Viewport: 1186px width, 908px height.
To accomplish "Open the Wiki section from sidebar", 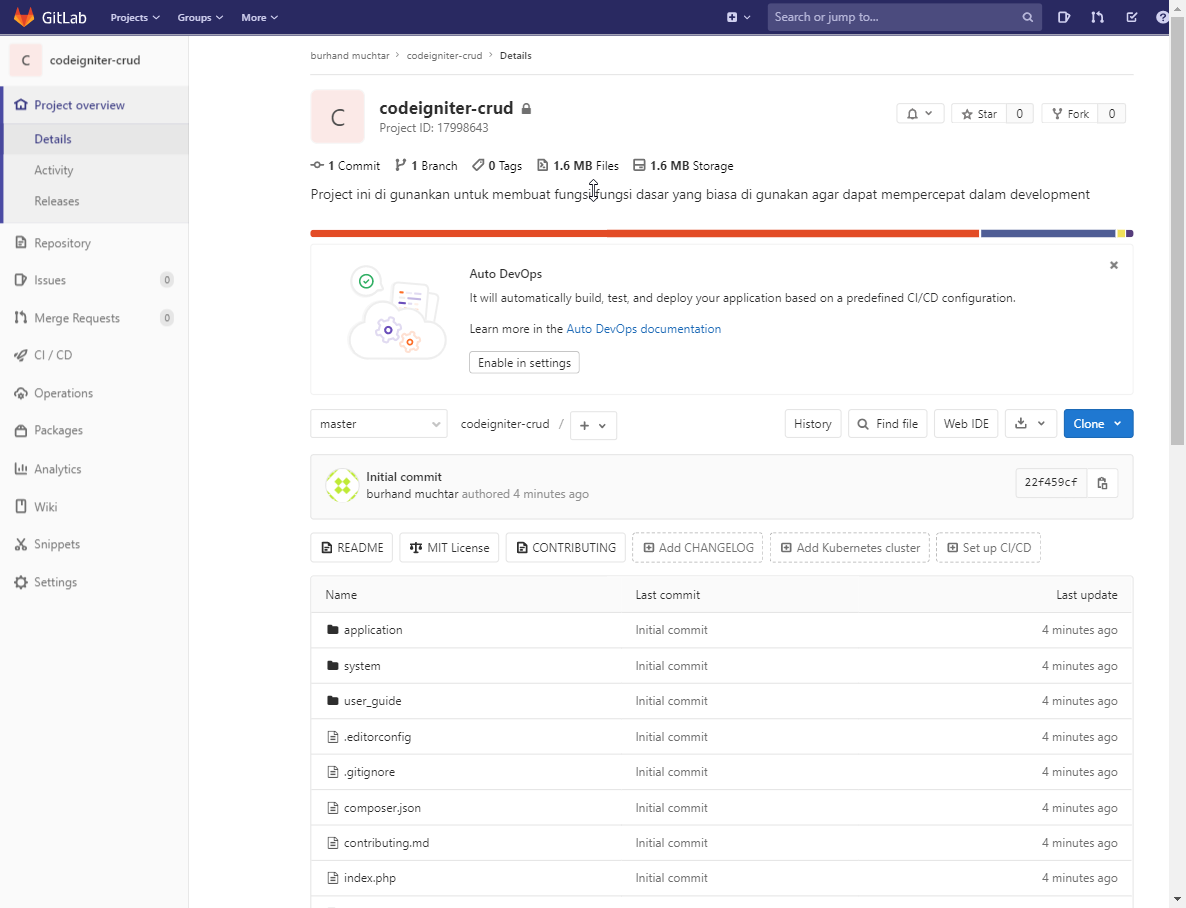I will (x=45, y=506).
